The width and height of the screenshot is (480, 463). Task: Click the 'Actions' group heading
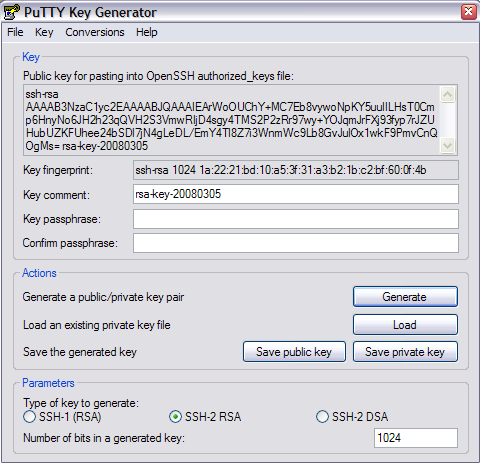pyautogui.click(x=39, y=273)
